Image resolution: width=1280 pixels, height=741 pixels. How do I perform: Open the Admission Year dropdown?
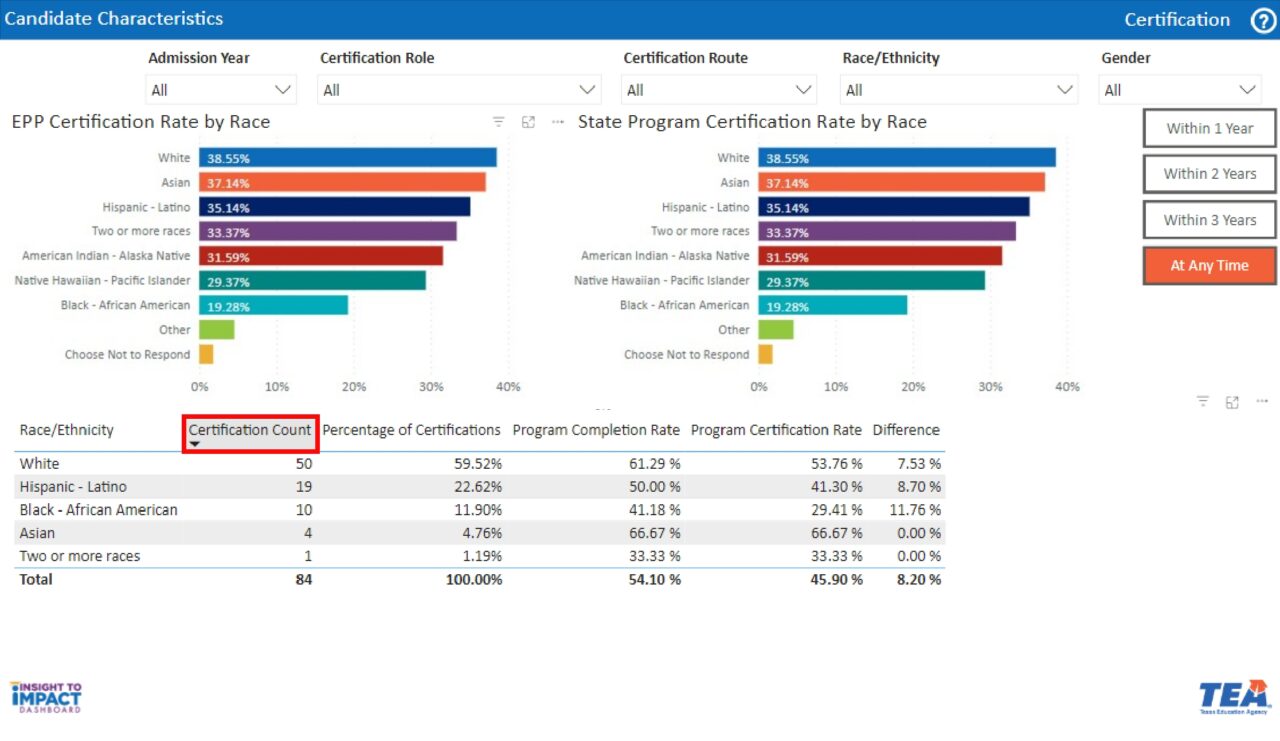[221, 90]
